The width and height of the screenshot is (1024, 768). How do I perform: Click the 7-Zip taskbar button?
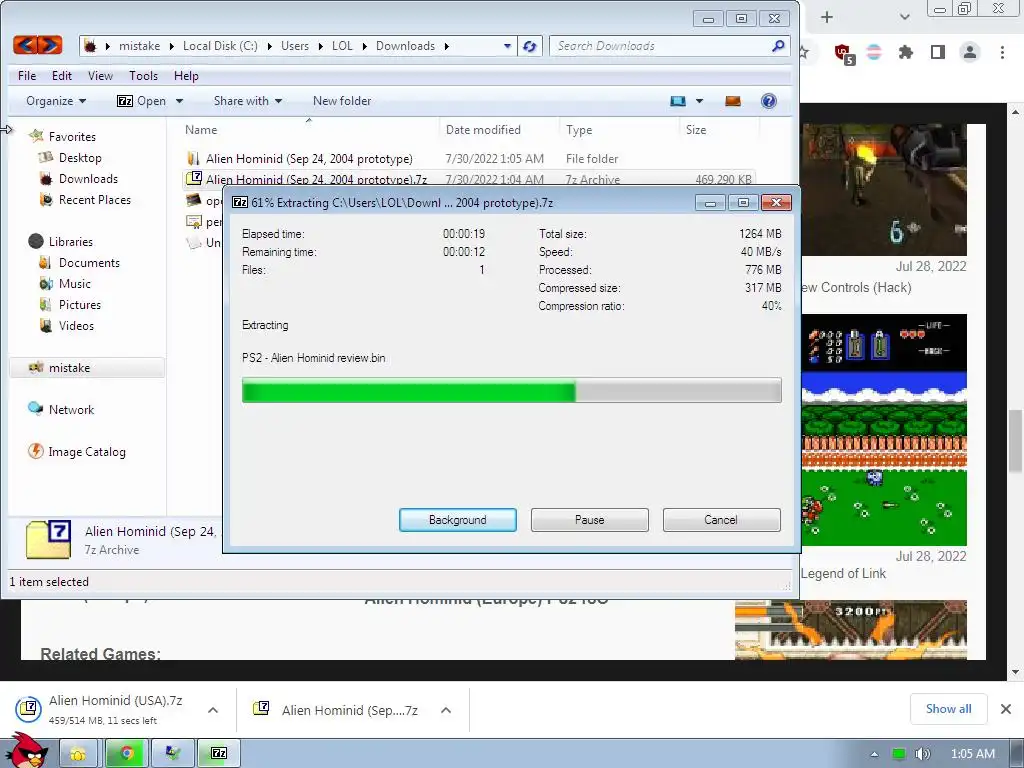pos(219,754)
